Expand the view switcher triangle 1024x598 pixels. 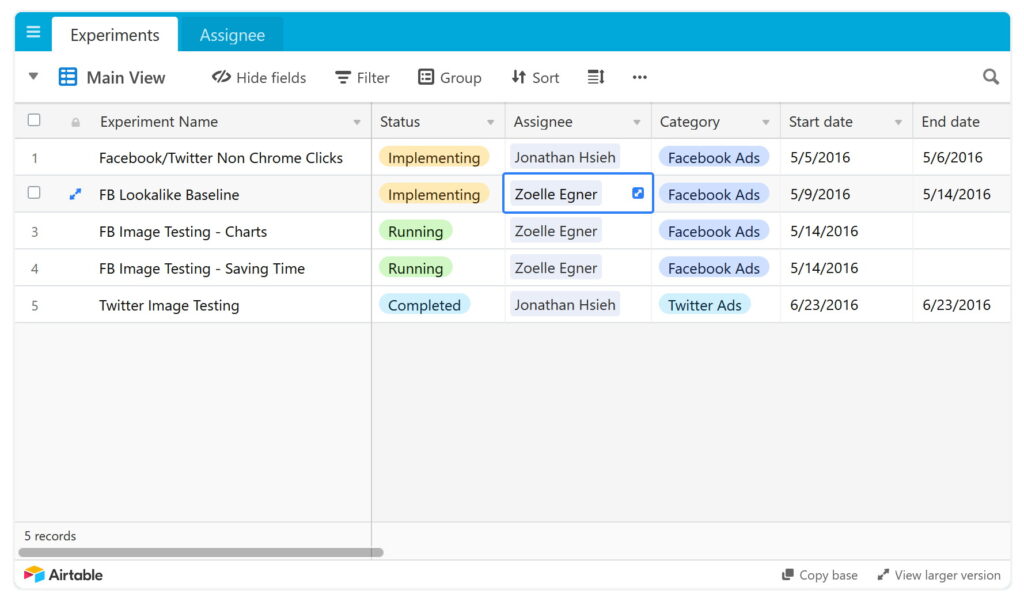coord(33,77)
